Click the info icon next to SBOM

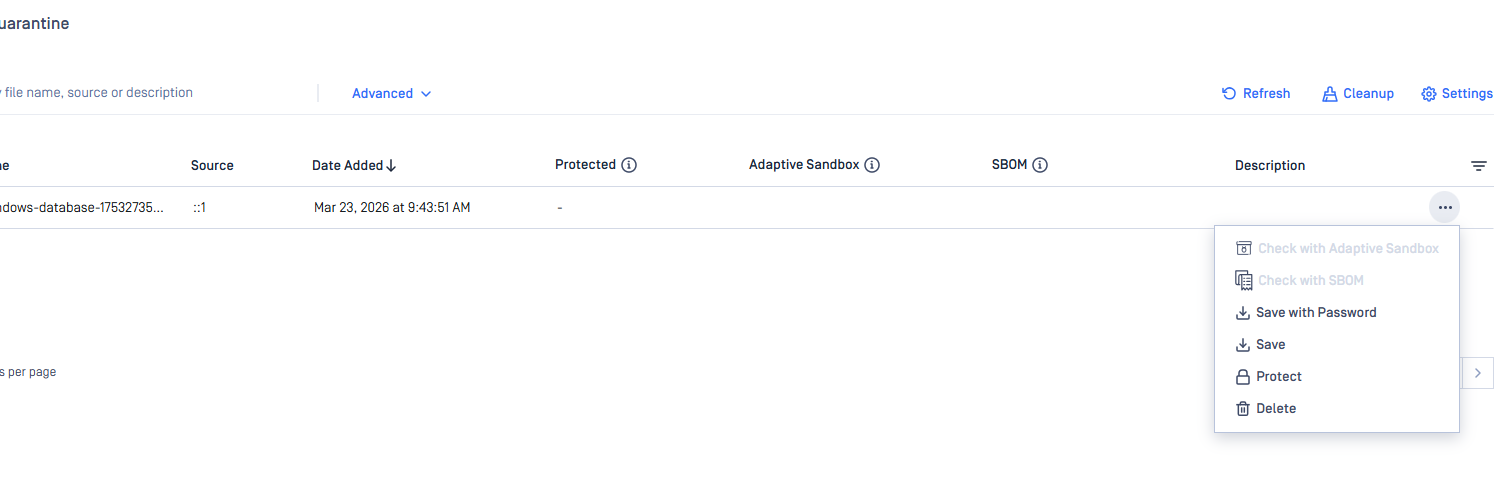(1040, 165)
